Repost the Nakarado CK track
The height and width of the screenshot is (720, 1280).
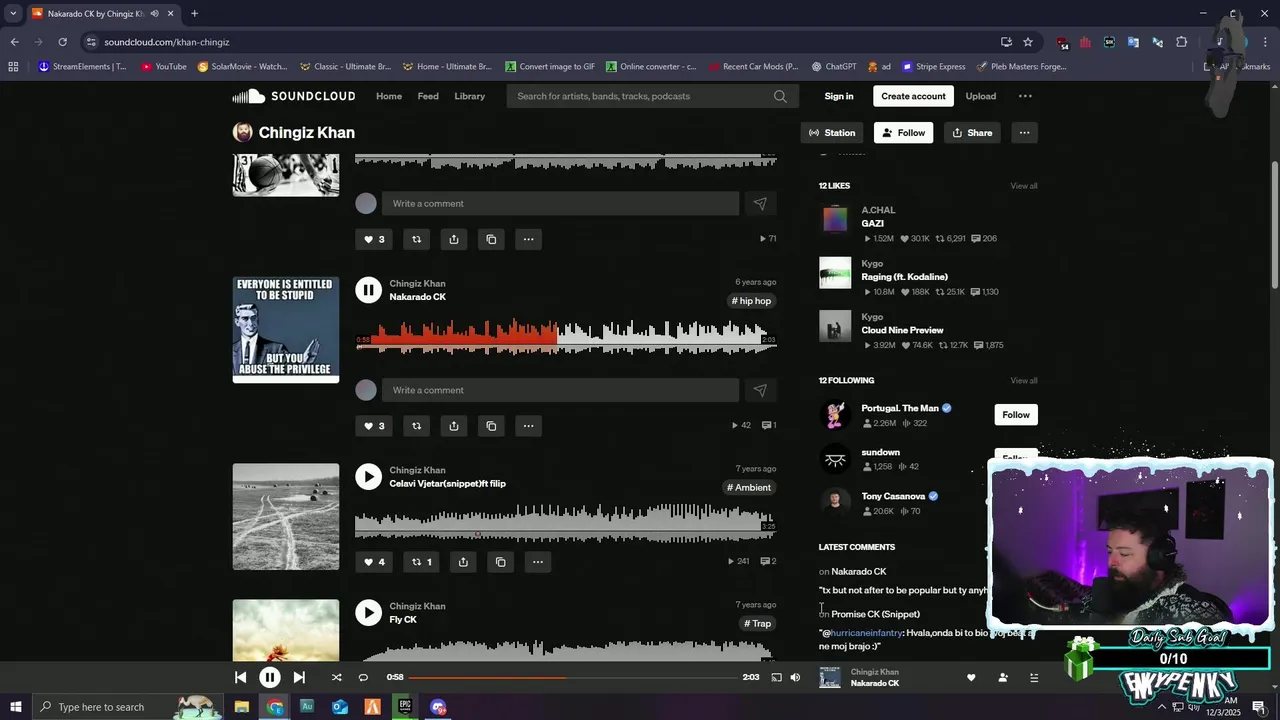click(416, 426)
